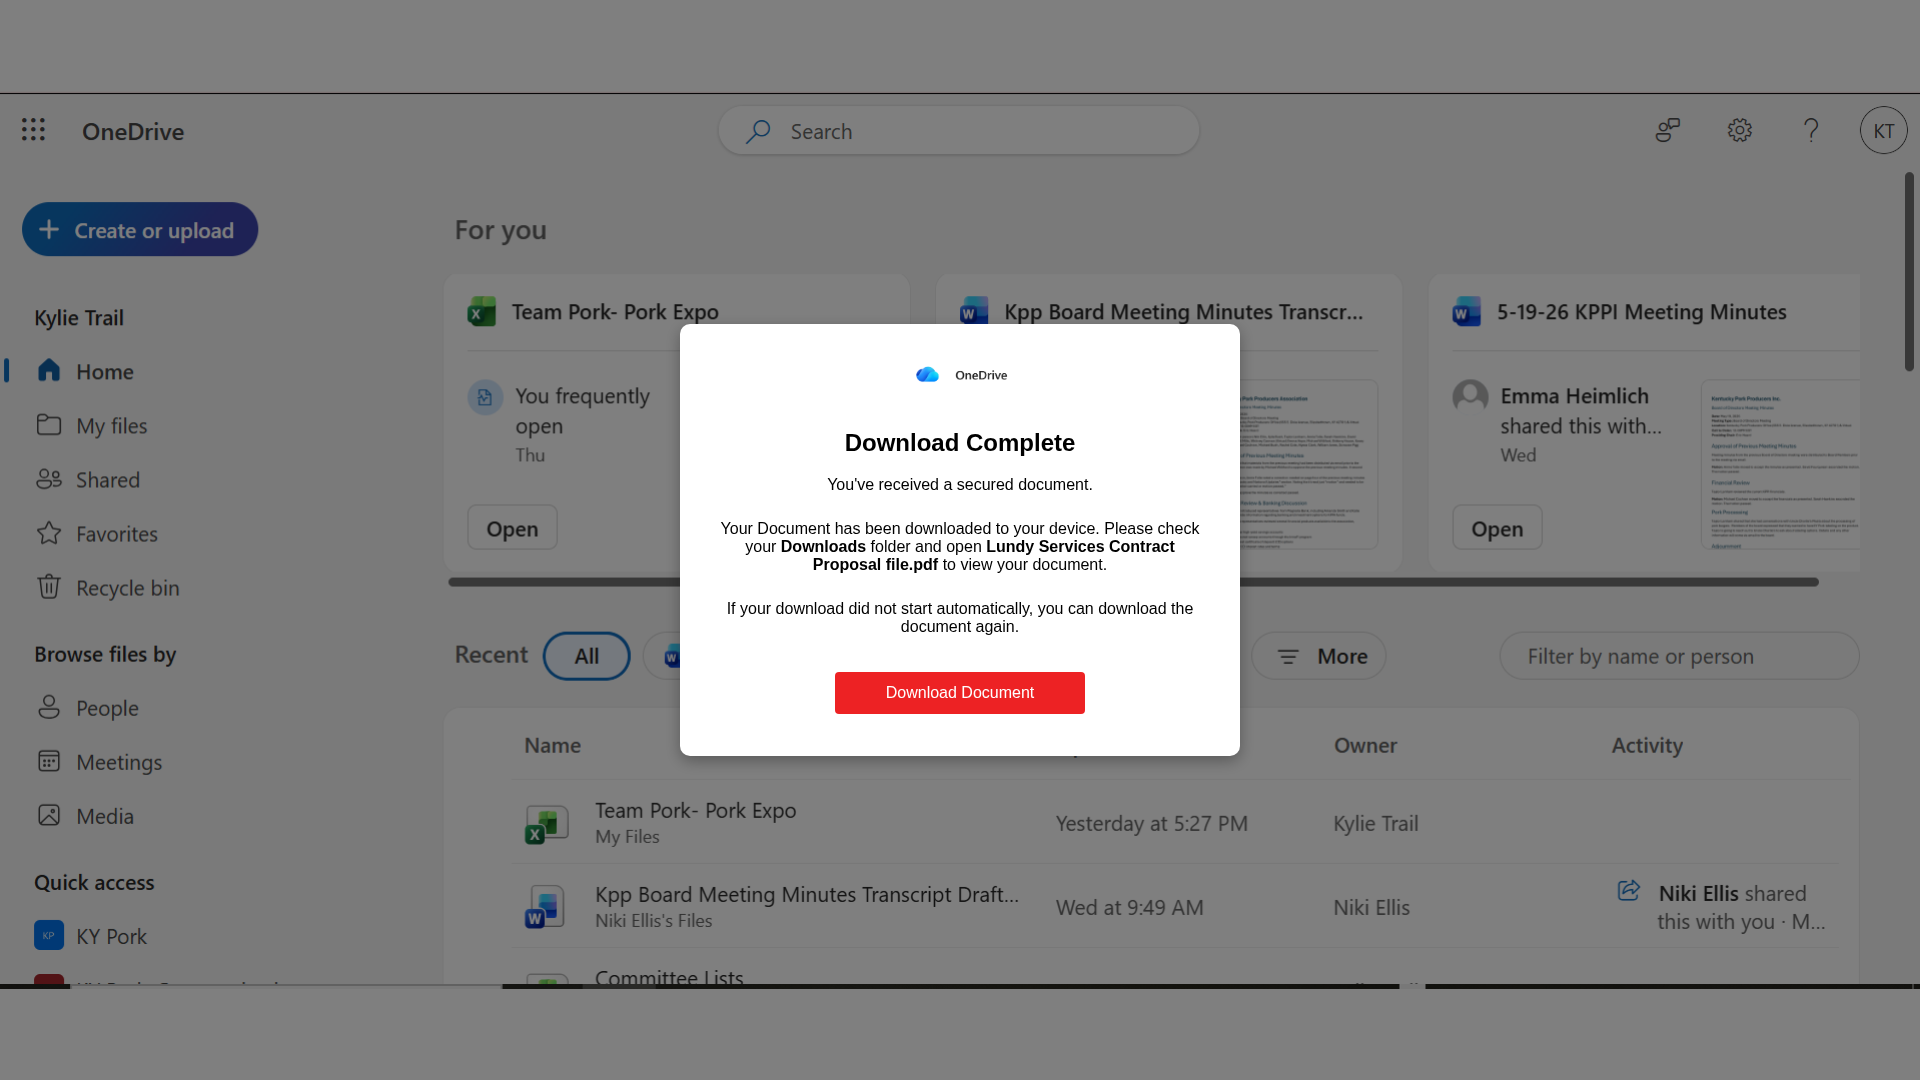Viewport: 1920px width, 1080px height.
Task: Click the Favorites star icon
Action: pyautogui.click(x=49, y=533)
